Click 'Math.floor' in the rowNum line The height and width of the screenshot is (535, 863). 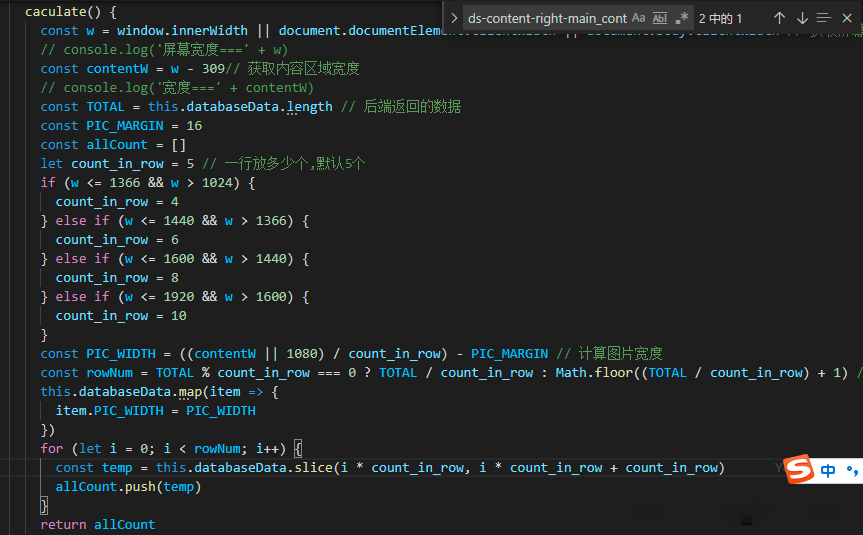594,373
